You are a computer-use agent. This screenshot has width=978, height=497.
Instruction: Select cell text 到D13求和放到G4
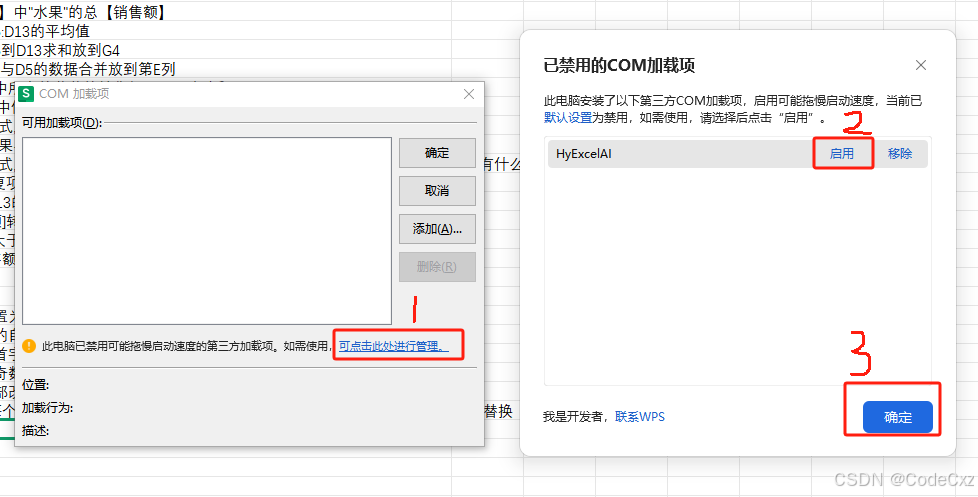coord(60,50)
